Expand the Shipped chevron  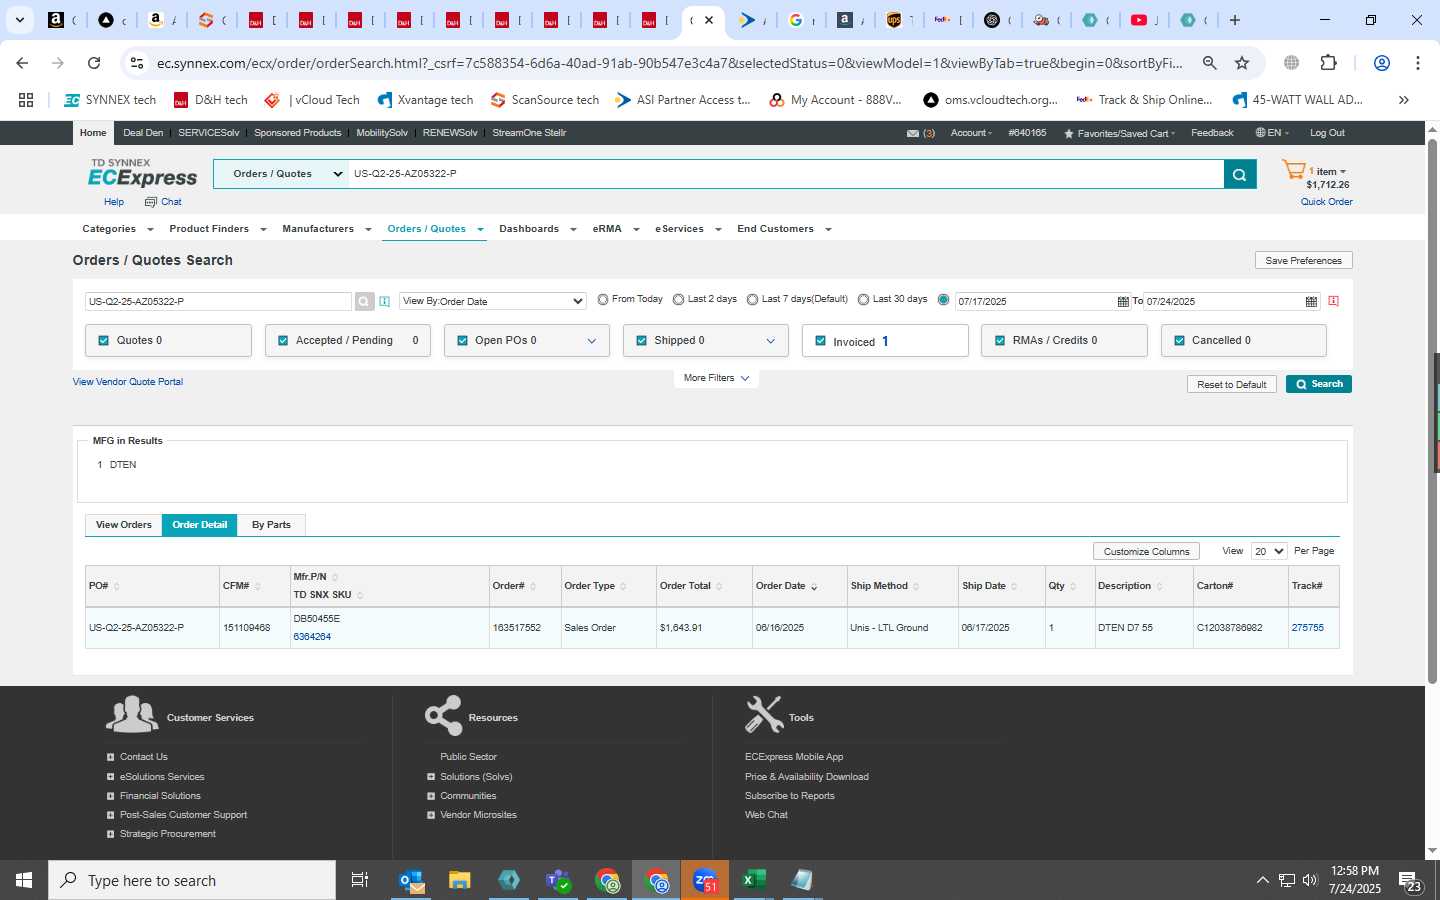point(770,341)
